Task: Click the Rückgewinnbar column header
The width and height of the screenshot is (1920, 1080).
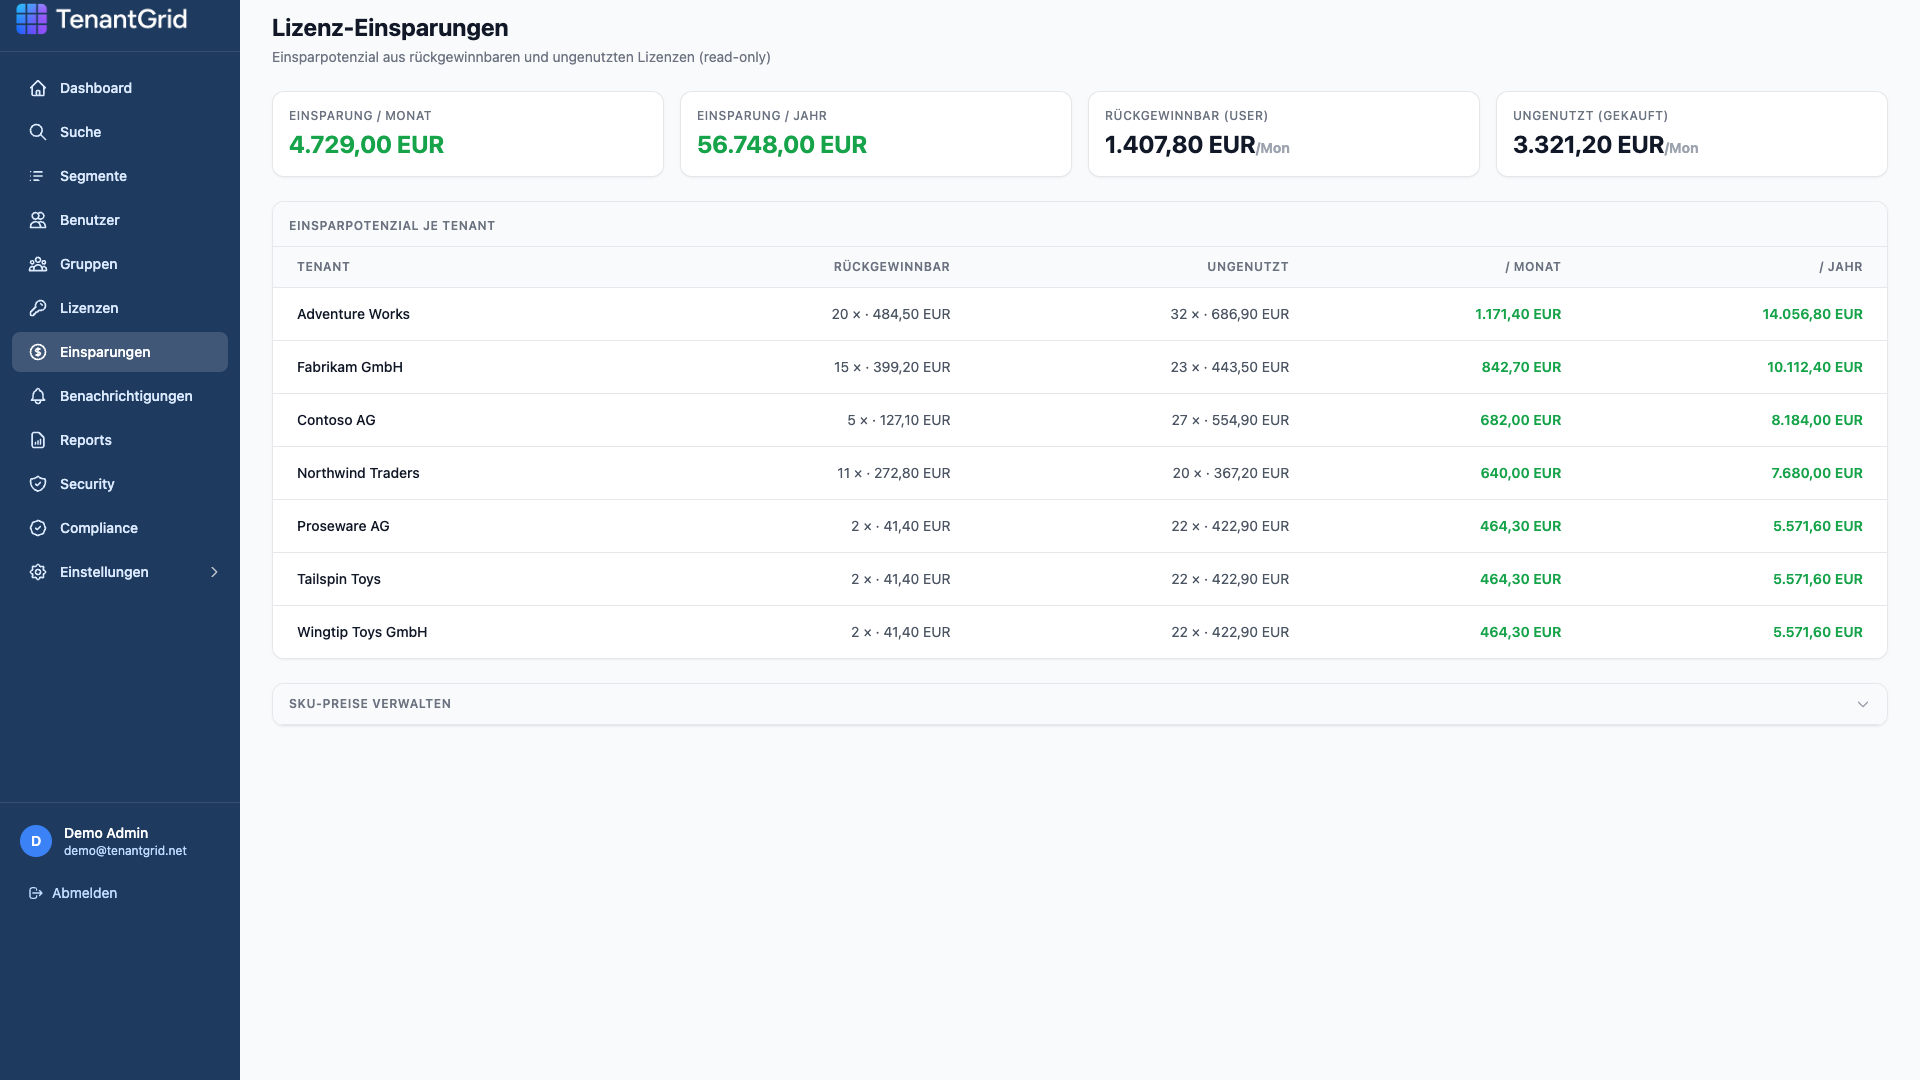Action: pos(892,267)
